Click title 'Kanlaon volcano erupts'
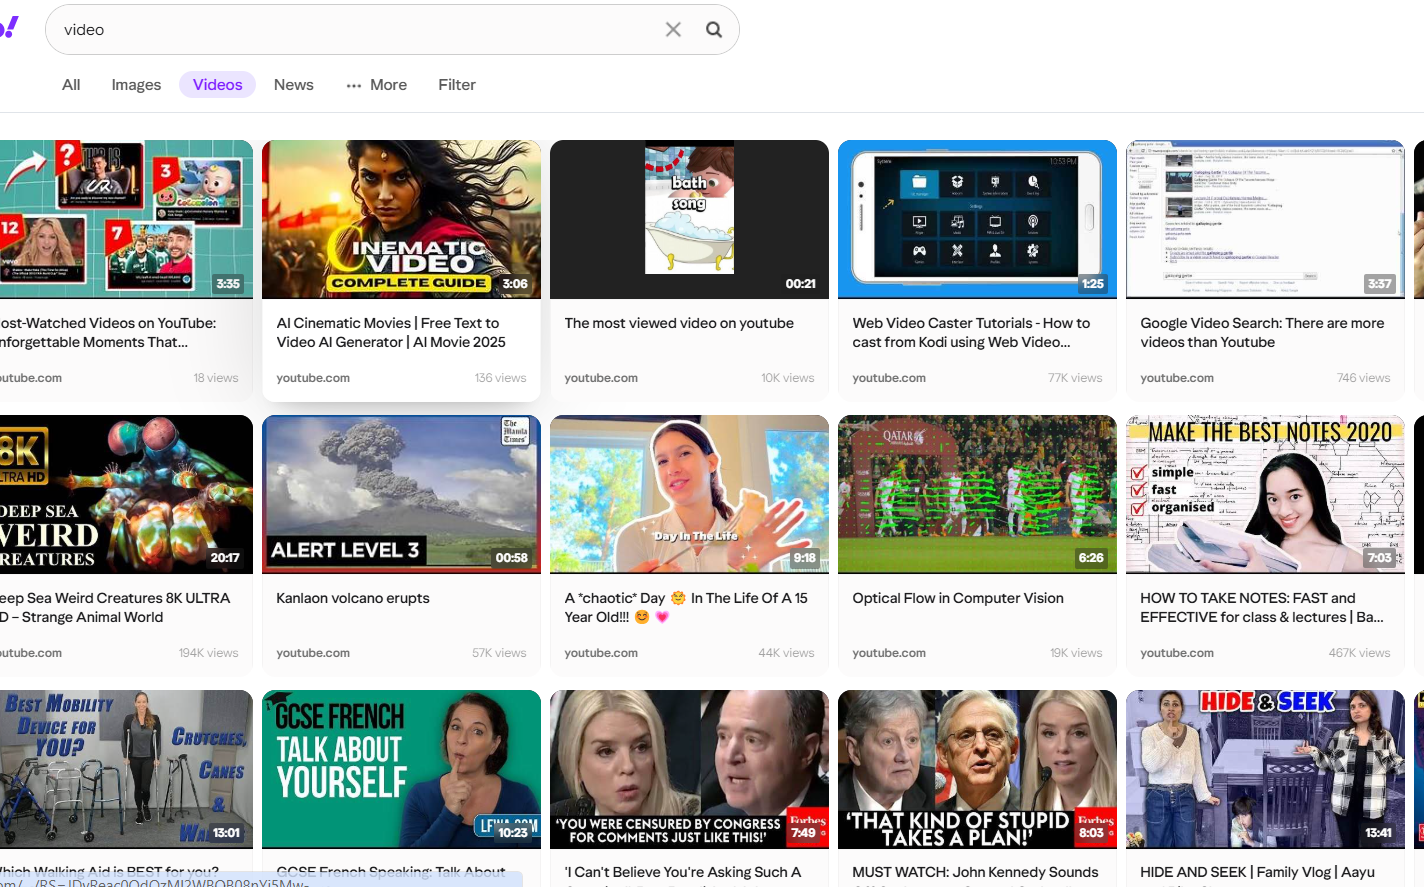 coord(353,598)
